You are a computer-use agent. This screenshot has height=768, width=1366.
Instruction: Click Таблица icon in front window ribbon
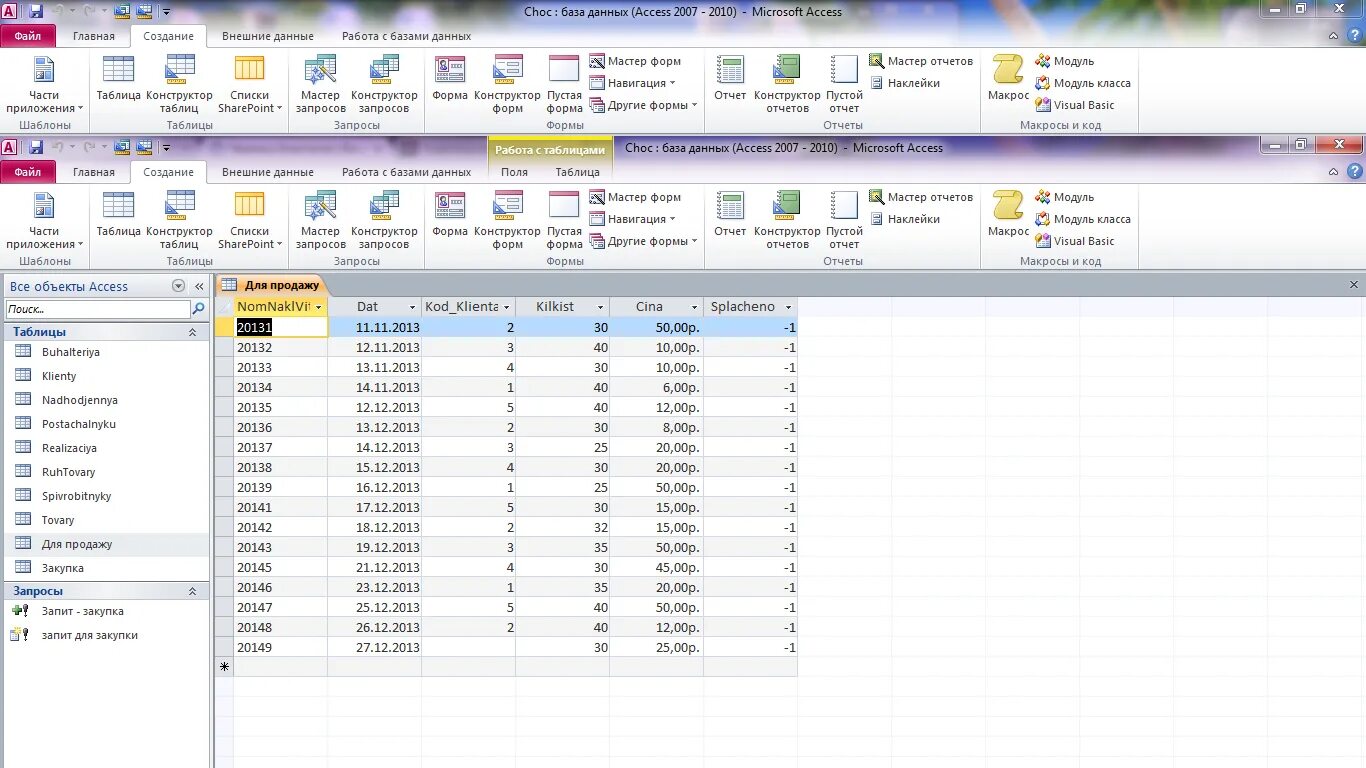[x=119, y=215]
